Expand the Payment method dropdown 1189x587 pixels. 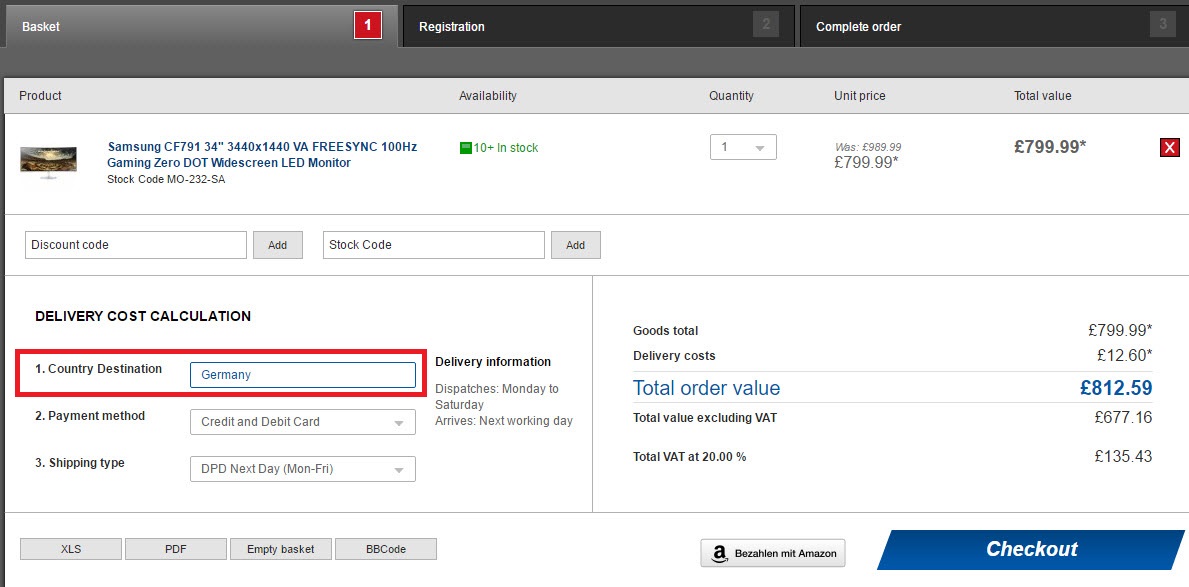[x=303, y=422]
